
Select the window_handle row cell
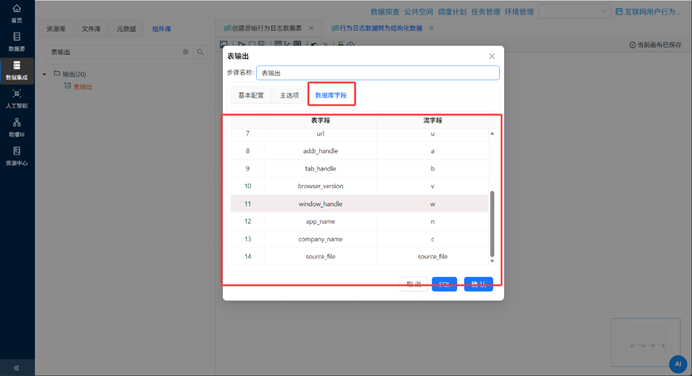click(320, 204)
